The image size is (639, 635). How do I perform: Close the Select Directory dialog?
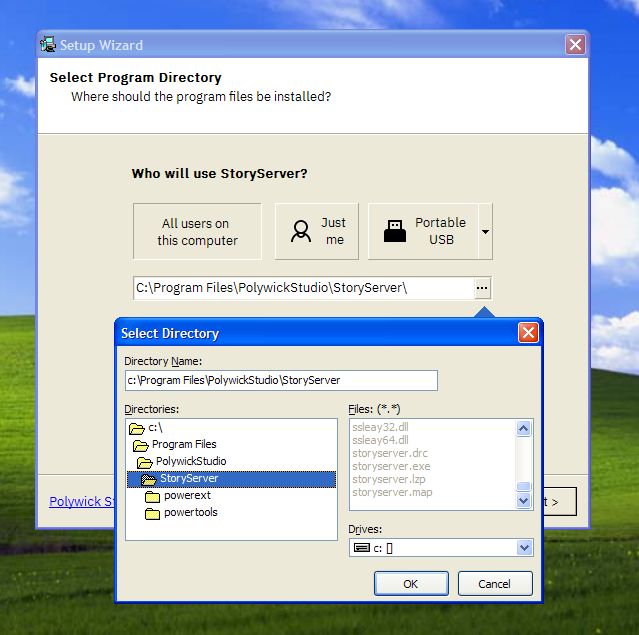pos(528,333)
